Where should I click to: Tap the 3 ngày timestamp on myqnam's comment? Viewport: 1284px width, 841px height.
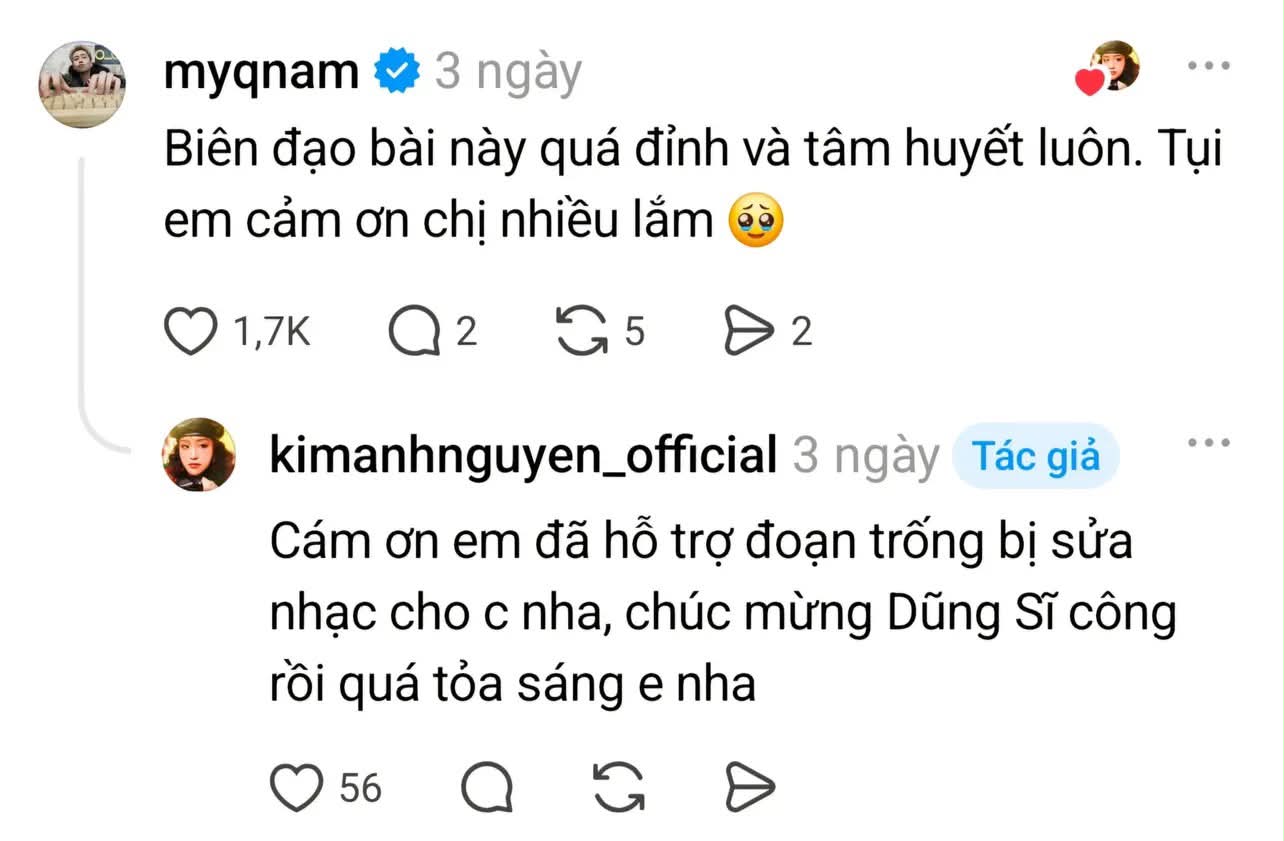click(x=508, y=74)
